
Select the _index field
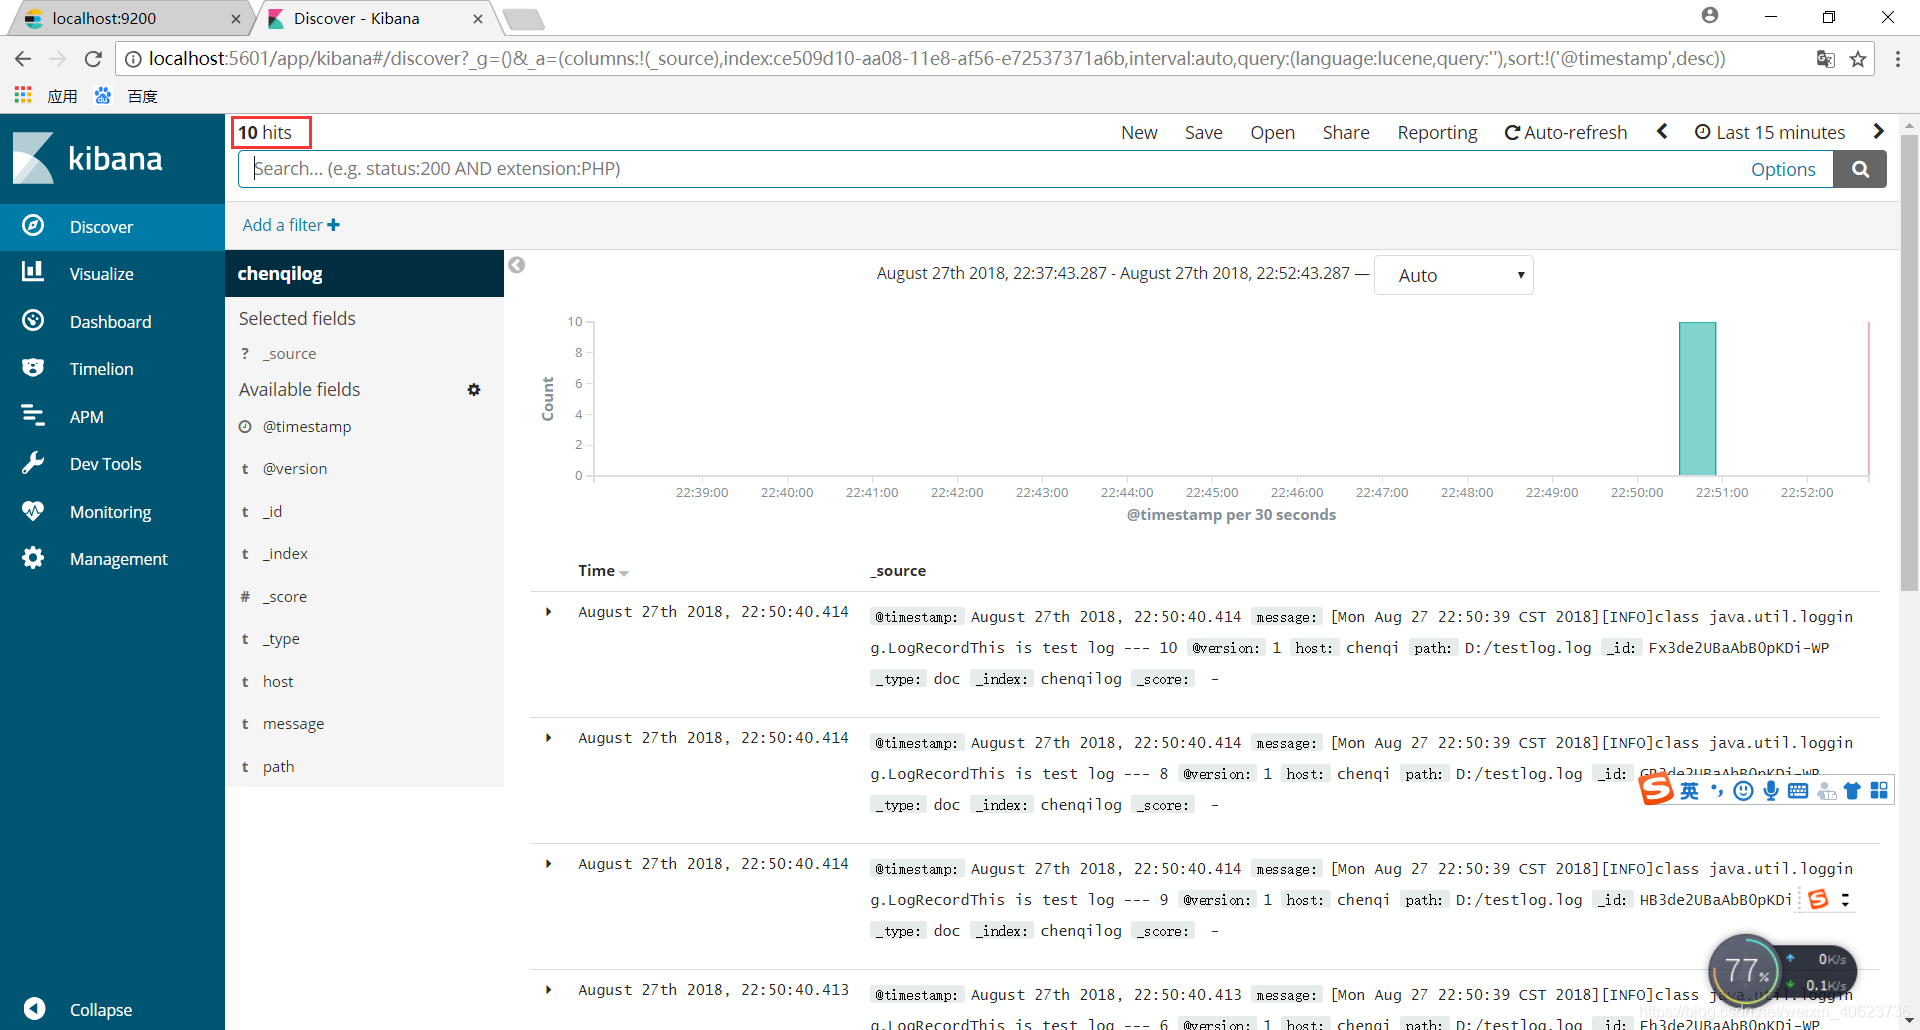[x=285, y=553]
